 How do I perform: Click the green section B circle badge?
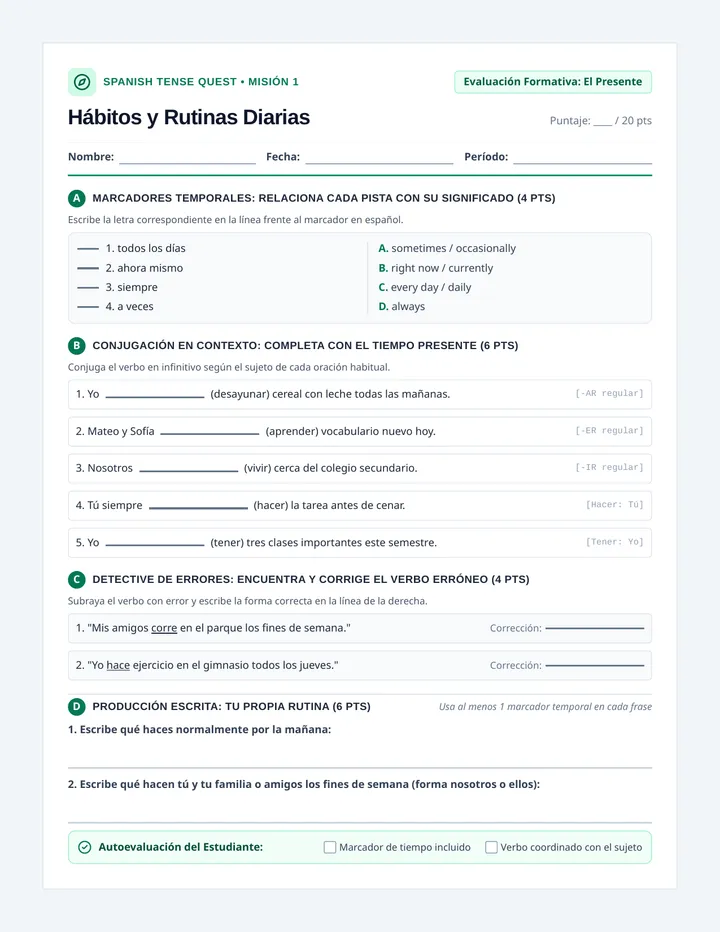76,345
